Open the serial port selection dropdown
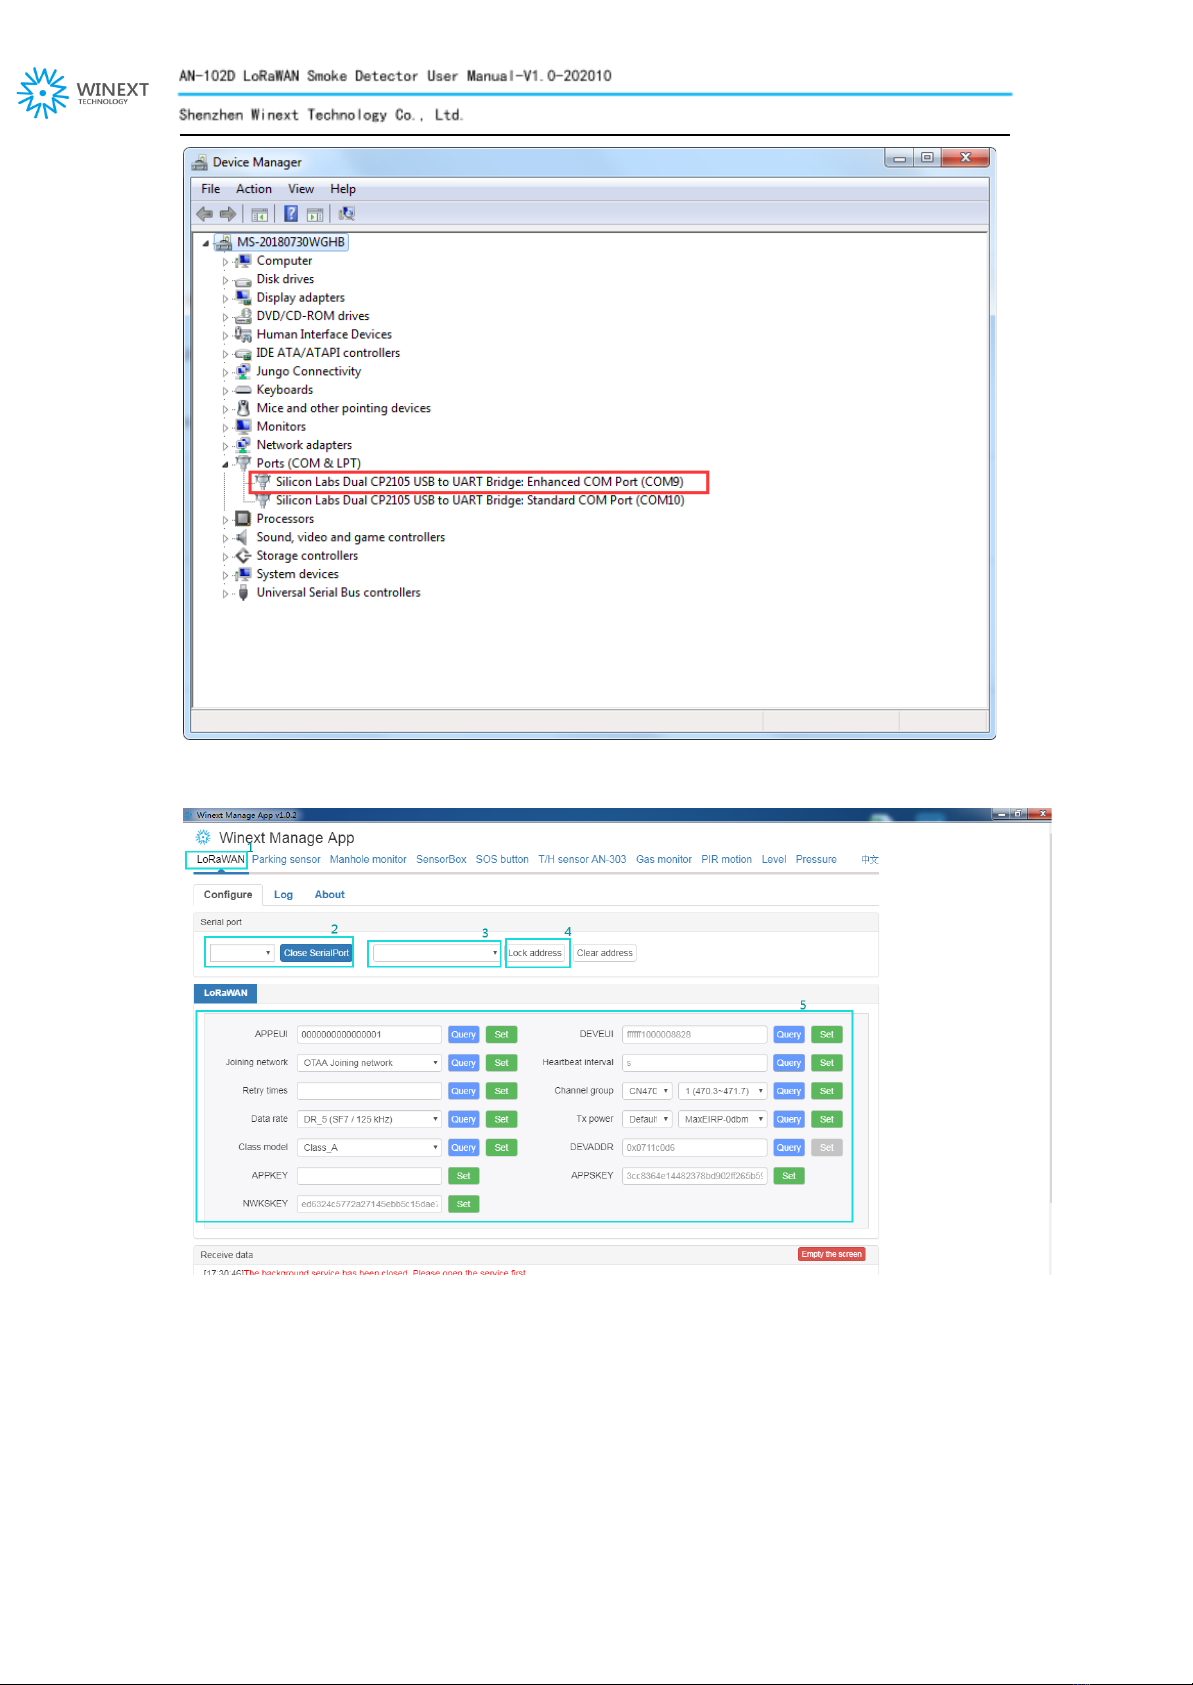This screenshot has width=1193, height=1685. pyautogui.click(x=242, y=953)
